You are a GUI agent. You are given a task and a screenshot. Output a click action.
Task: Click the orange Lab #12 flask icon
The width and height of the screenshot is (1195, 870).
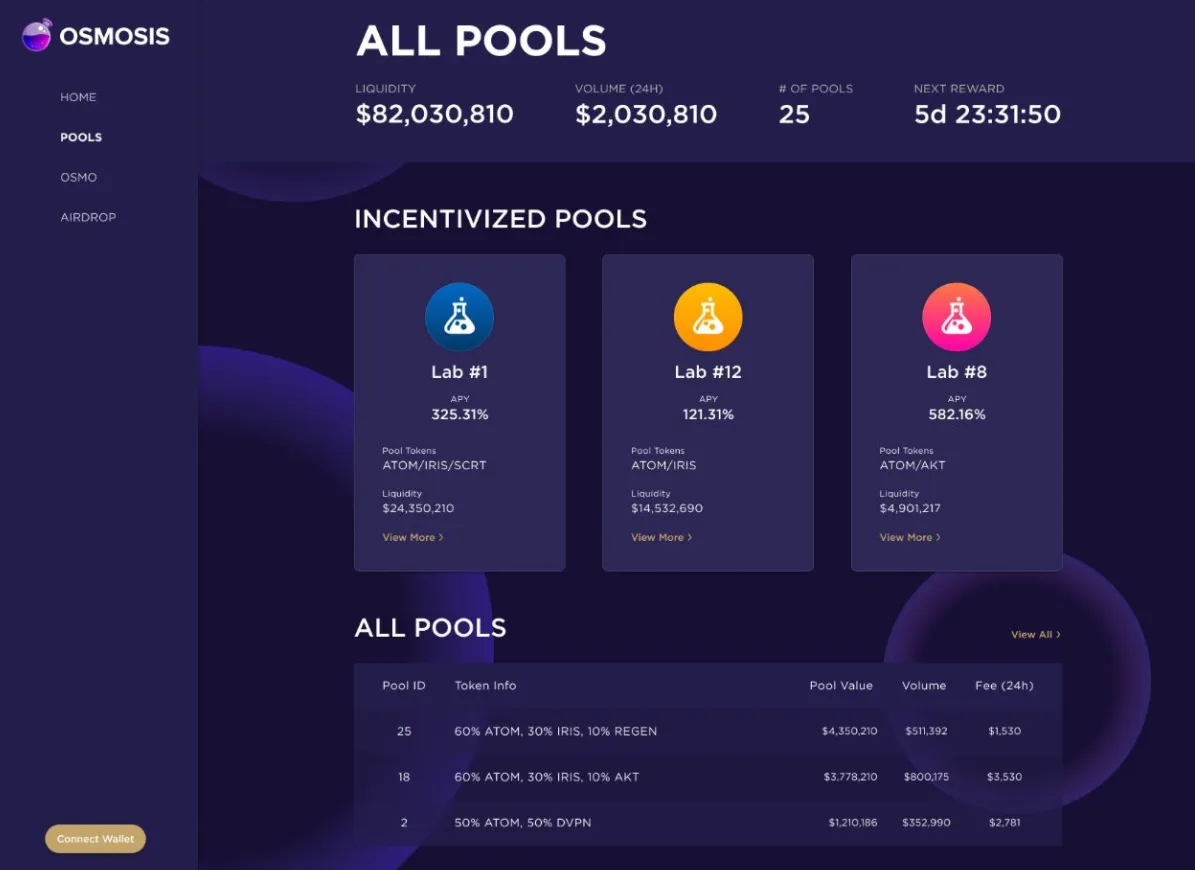[x=708, y=317]
